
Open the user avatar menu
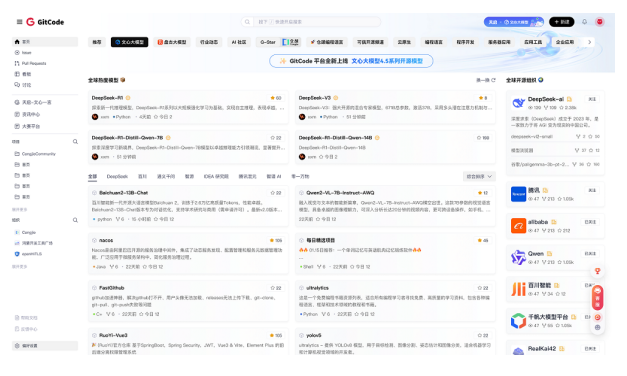click(599, 22)
